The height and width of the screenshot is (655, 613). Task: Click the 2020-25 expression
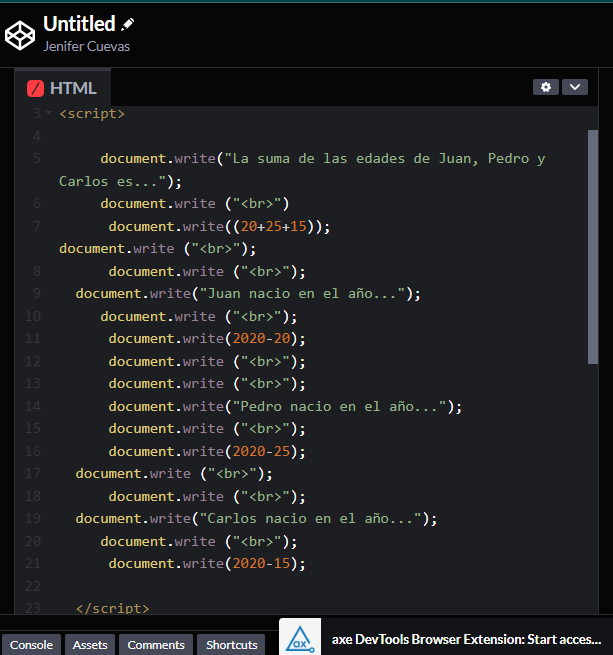(x=261, y=451)
